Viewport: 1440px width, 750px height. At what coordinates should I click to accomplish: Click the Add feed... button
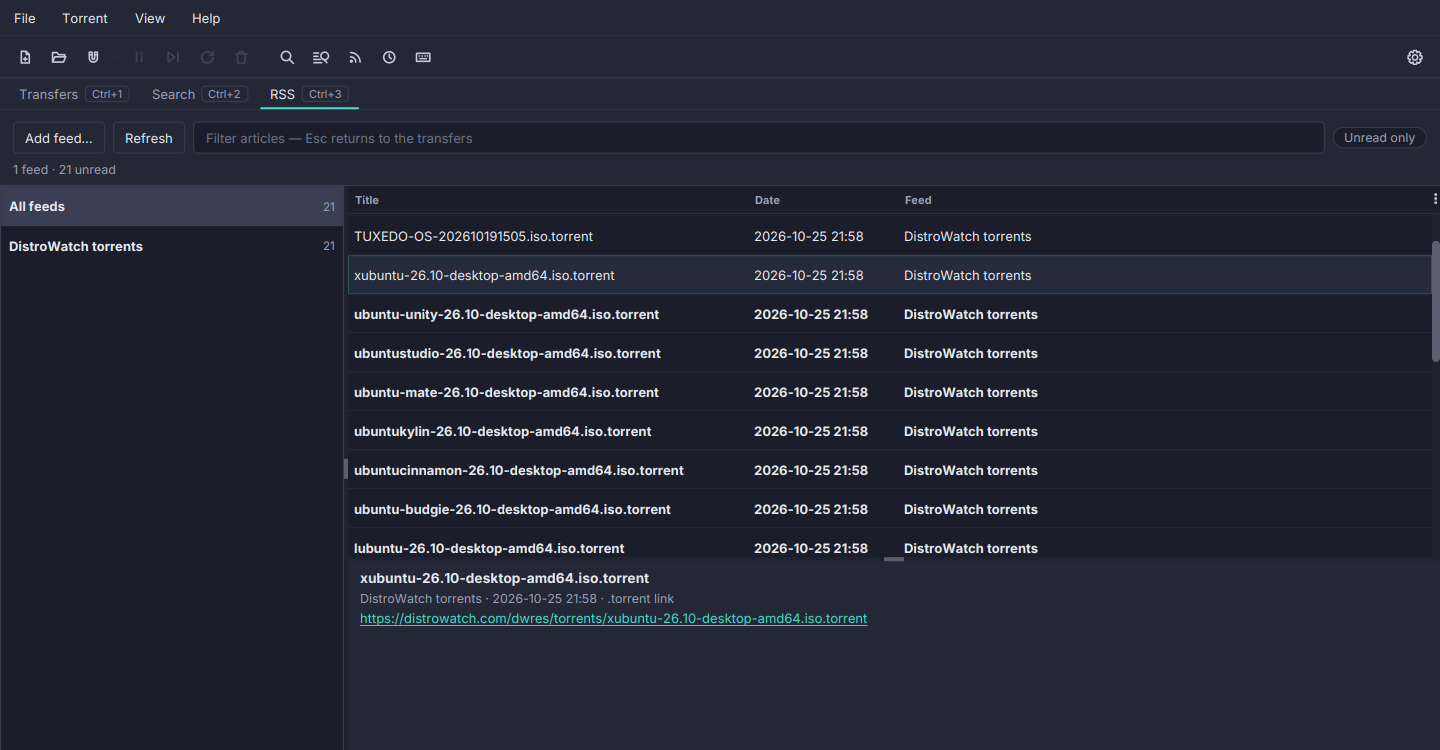click(59, 138)
